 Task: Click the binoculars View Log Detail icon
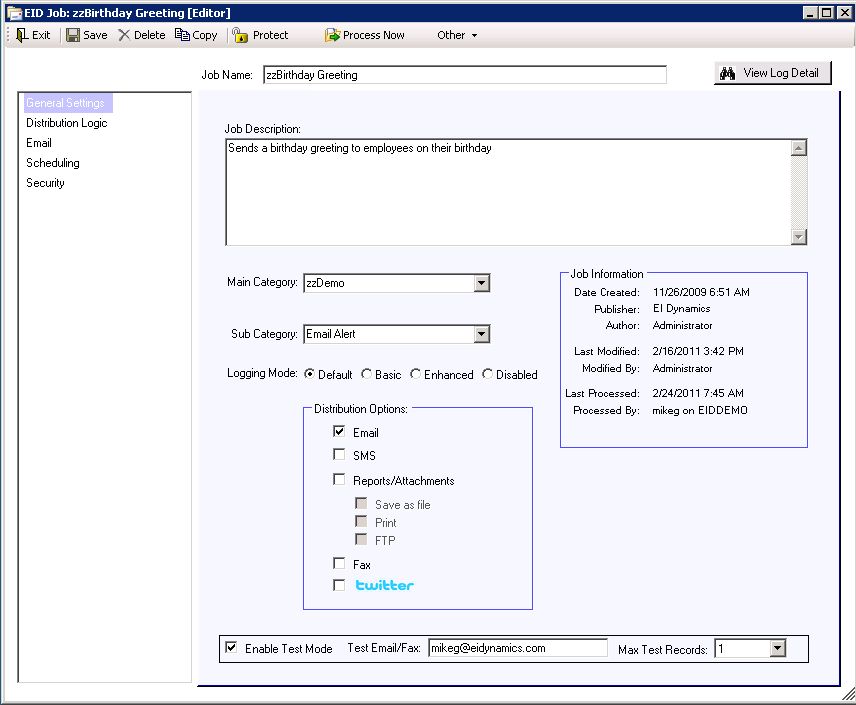click(x=728, y=74)
